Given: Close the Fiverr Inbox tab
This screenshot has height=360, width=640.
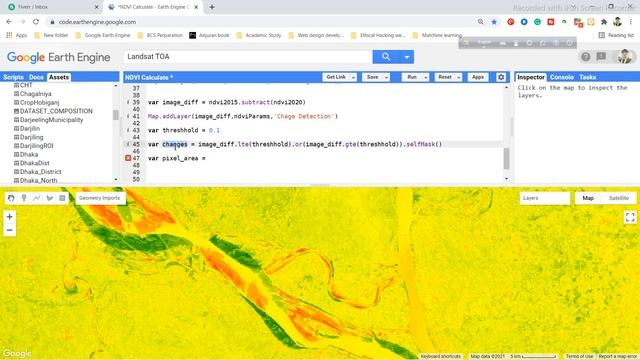Looking at the screenshot, I should 97,7.
